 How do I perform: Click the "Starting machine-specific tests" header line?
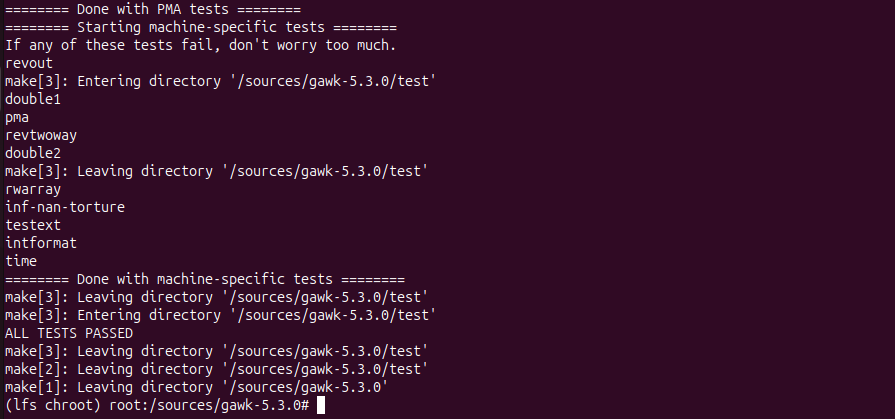201,27
